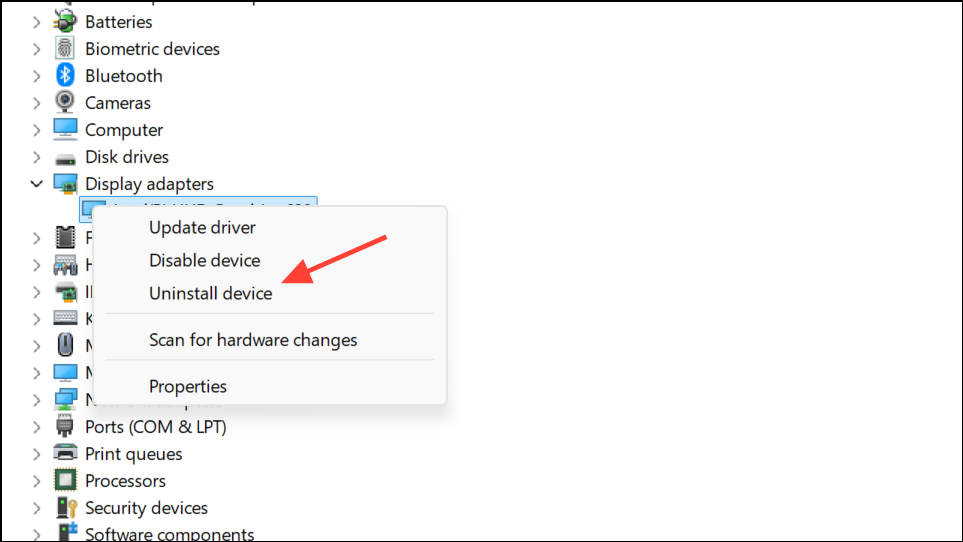Expand the Processors category chevron
Image resolution: width=963 pixels, height=542 pixels.
coord(37,481)
